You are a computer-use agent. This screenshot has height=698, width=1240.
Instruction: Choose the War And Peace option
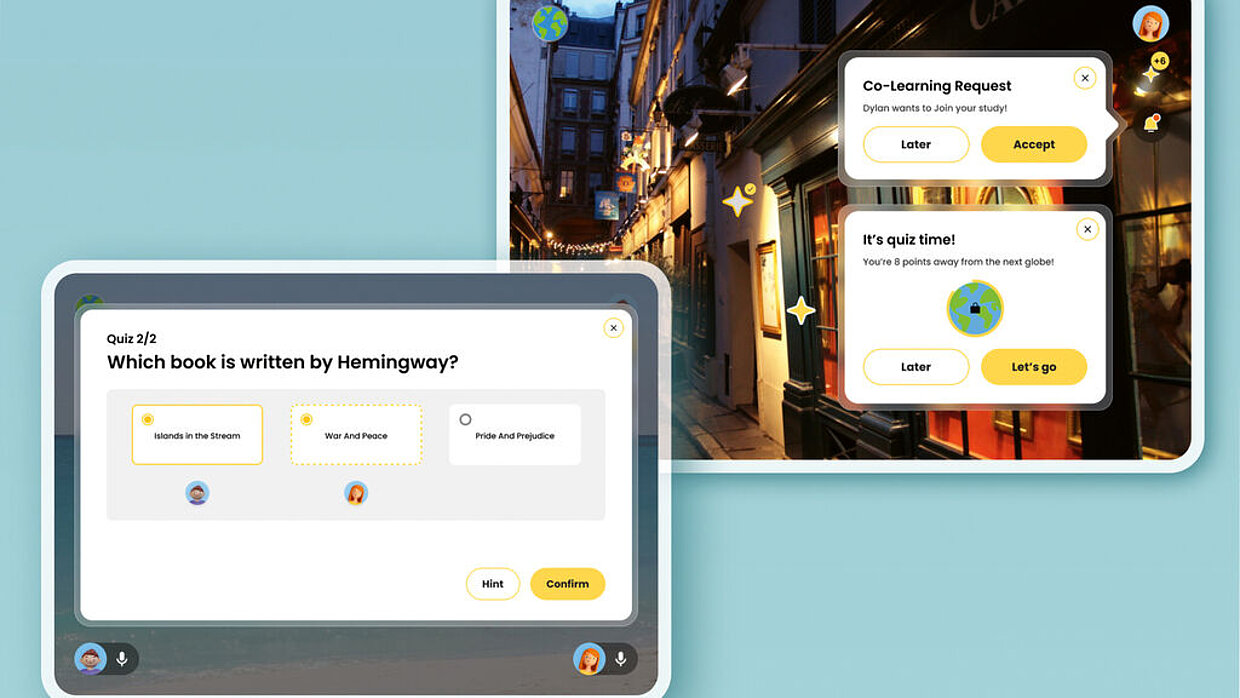[356, 435]
